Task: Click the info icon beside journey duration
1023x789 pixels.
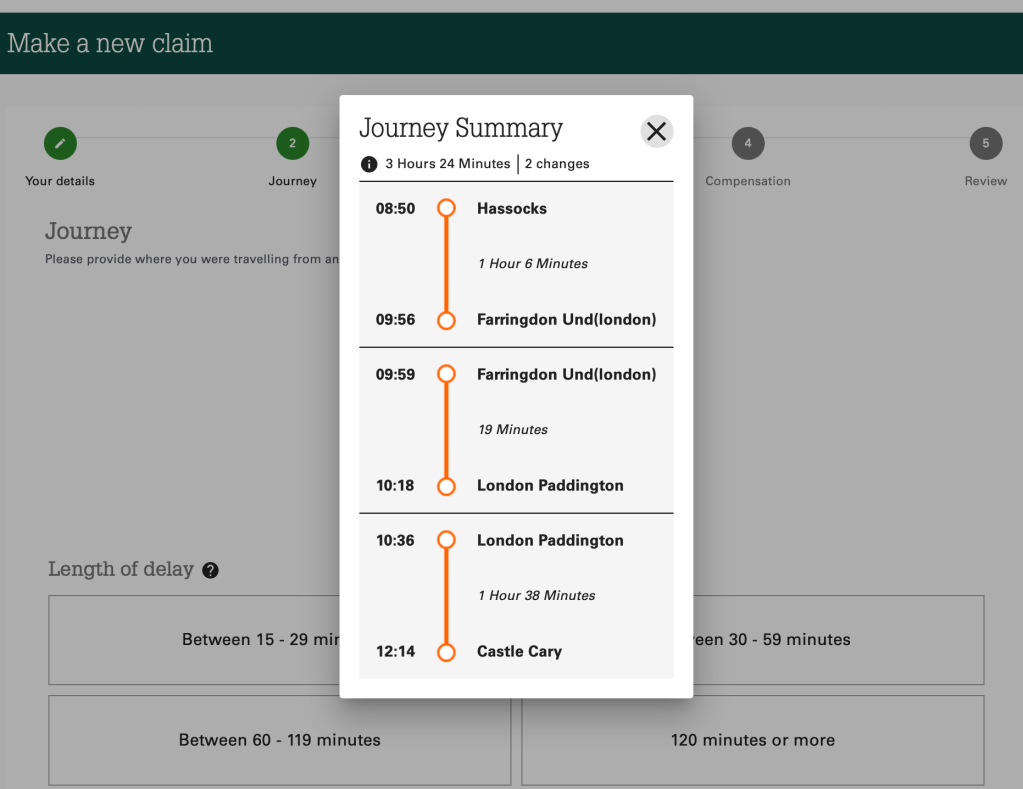Action: click(x=369, y=164)
